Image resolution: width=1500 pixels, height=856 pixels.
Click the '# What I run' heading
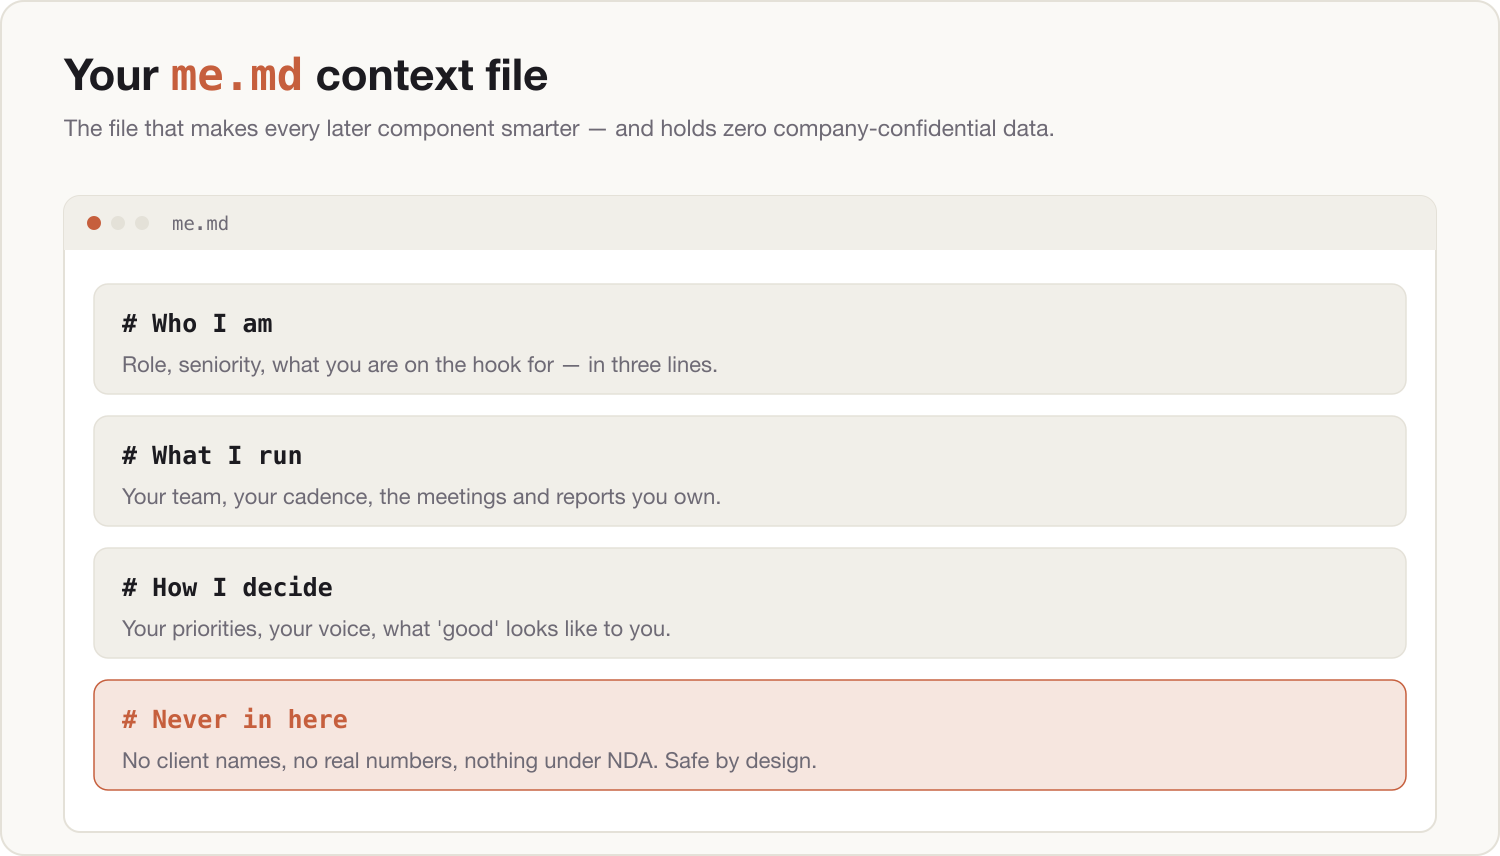point(212,455)
